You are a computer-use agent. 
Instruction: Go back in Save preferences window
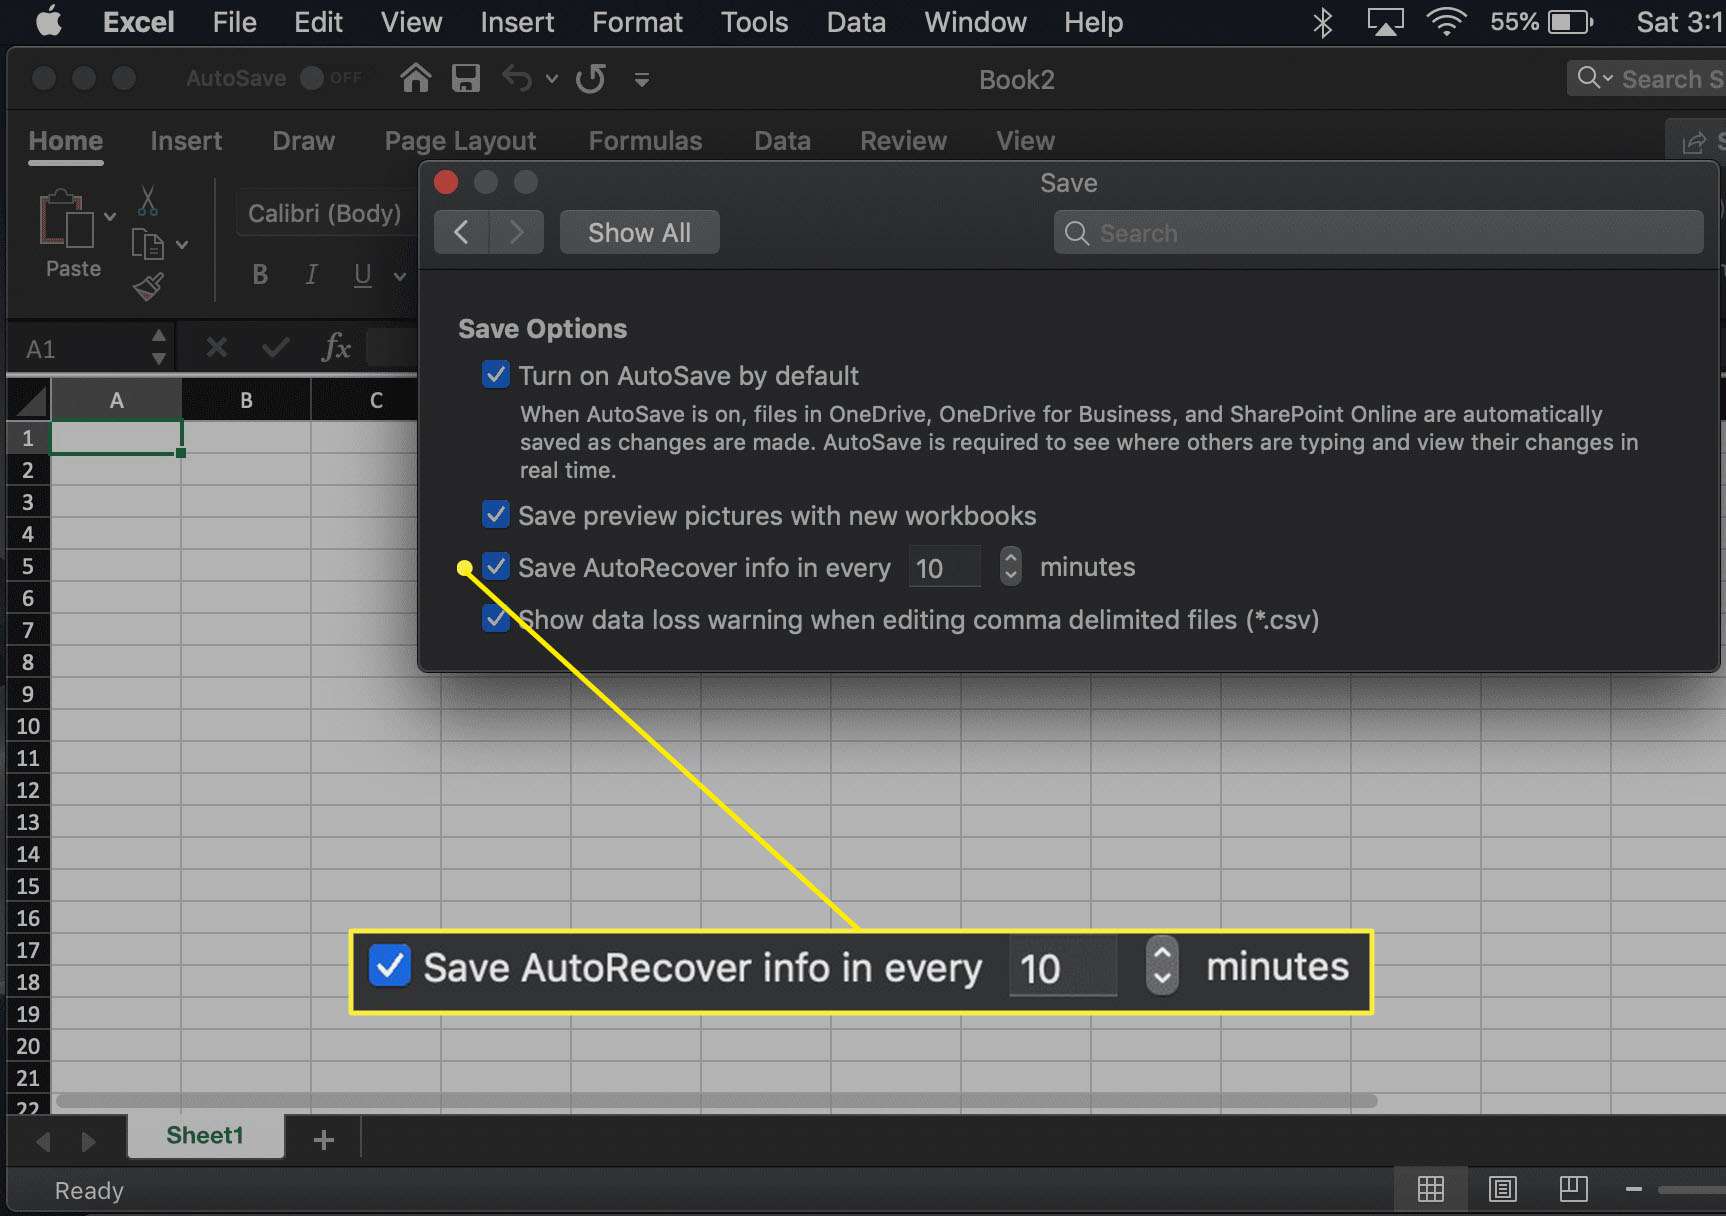(461, 232)
